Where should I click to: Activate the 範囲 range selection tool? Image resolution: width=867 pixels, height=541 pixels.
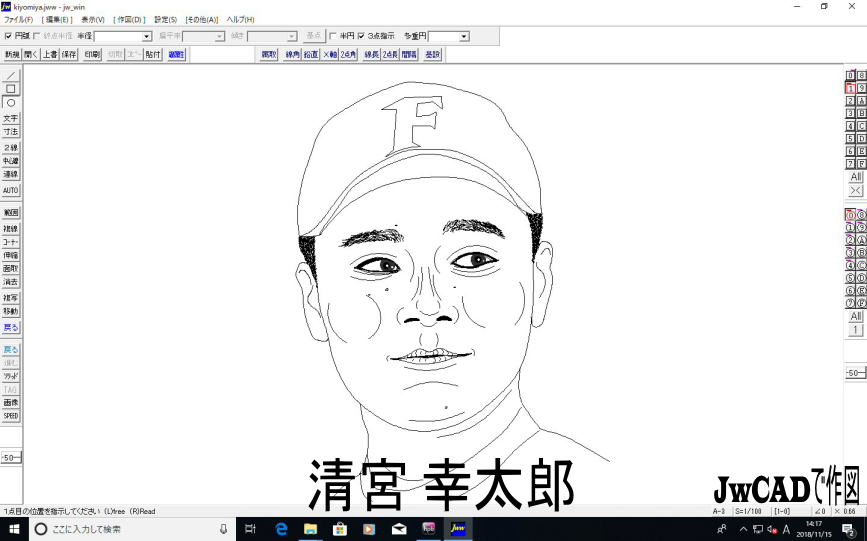tap(11, 212)
